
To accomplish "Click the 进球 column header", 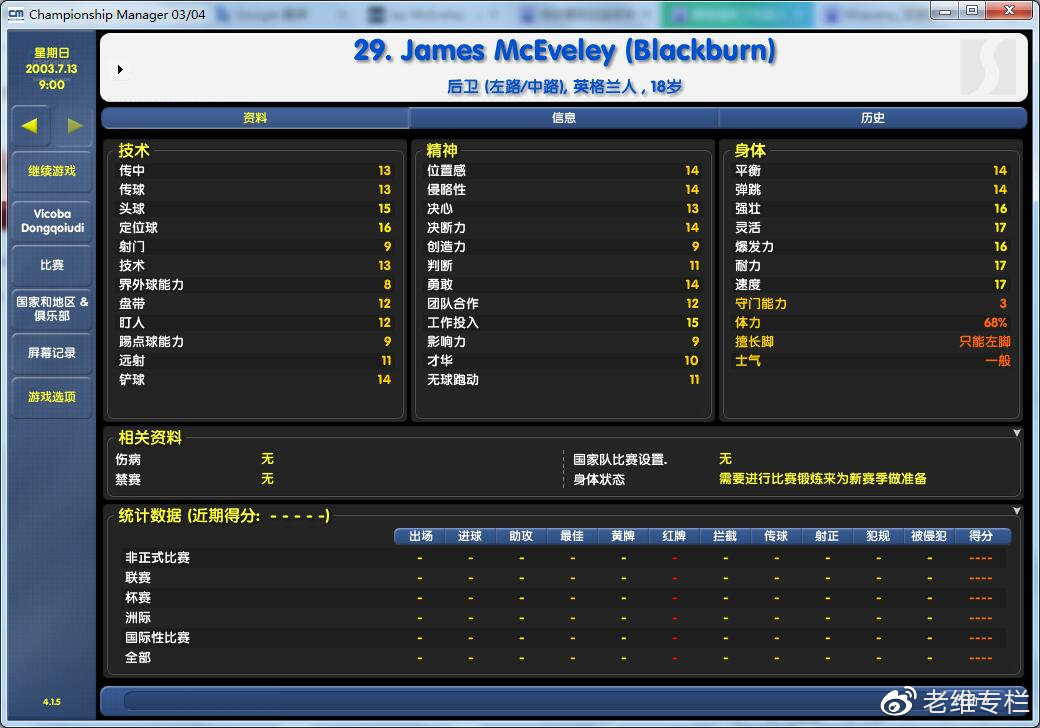I will point(470,536).
